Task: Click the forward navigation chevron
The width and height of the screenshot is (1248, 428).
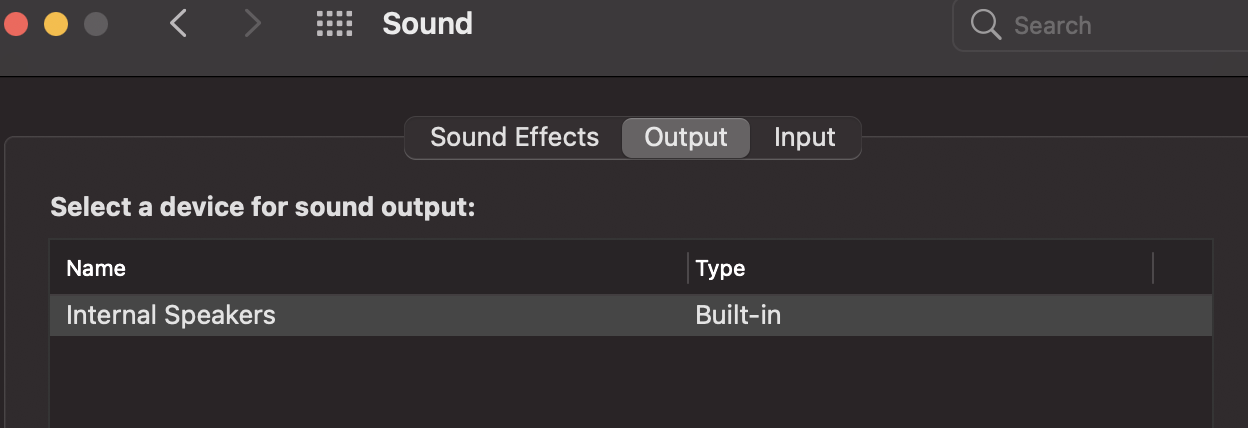Action: pyautogui.click(x=252, y=24)
